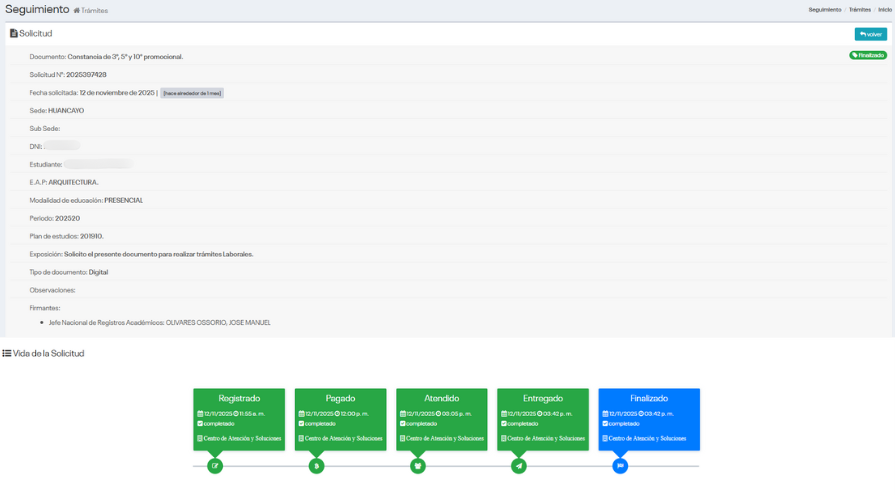Select the blue Finalizado stage card
This screenshot has width=895, height=495.
pyautogui.click(x=649, y=418)
